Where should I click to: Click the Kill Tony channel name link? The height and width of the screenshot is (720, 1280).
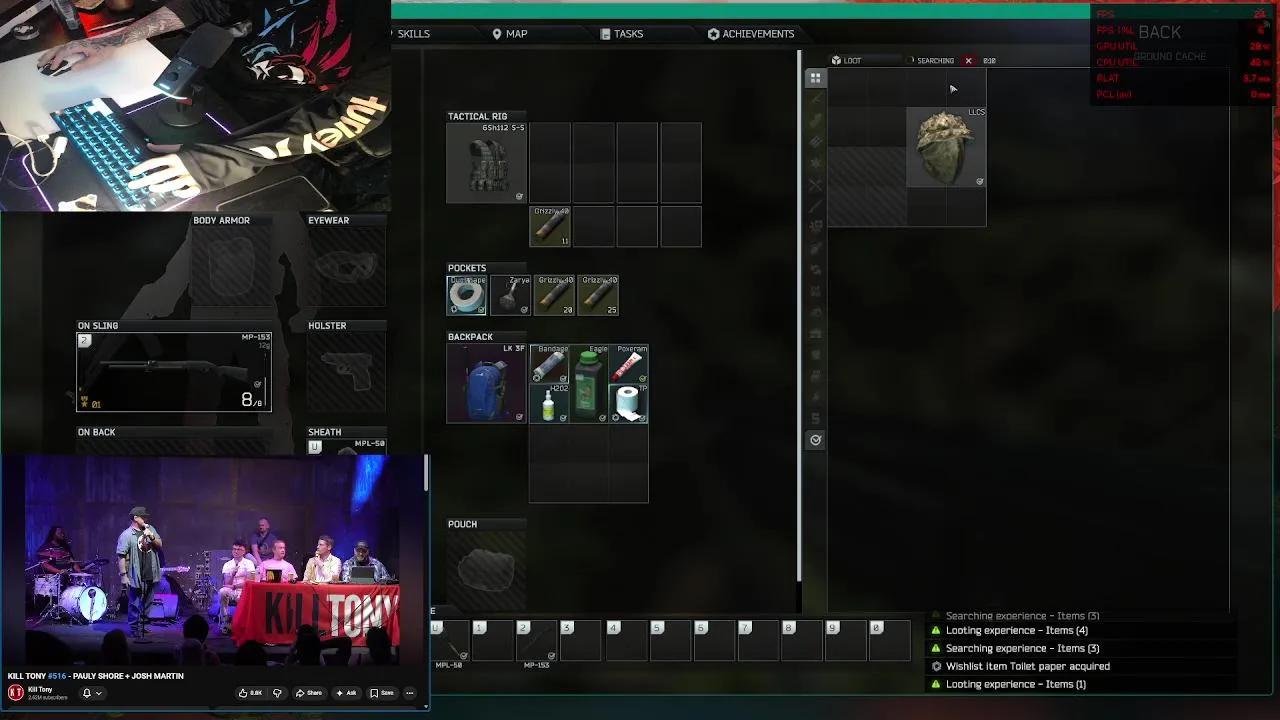[40, 689]
